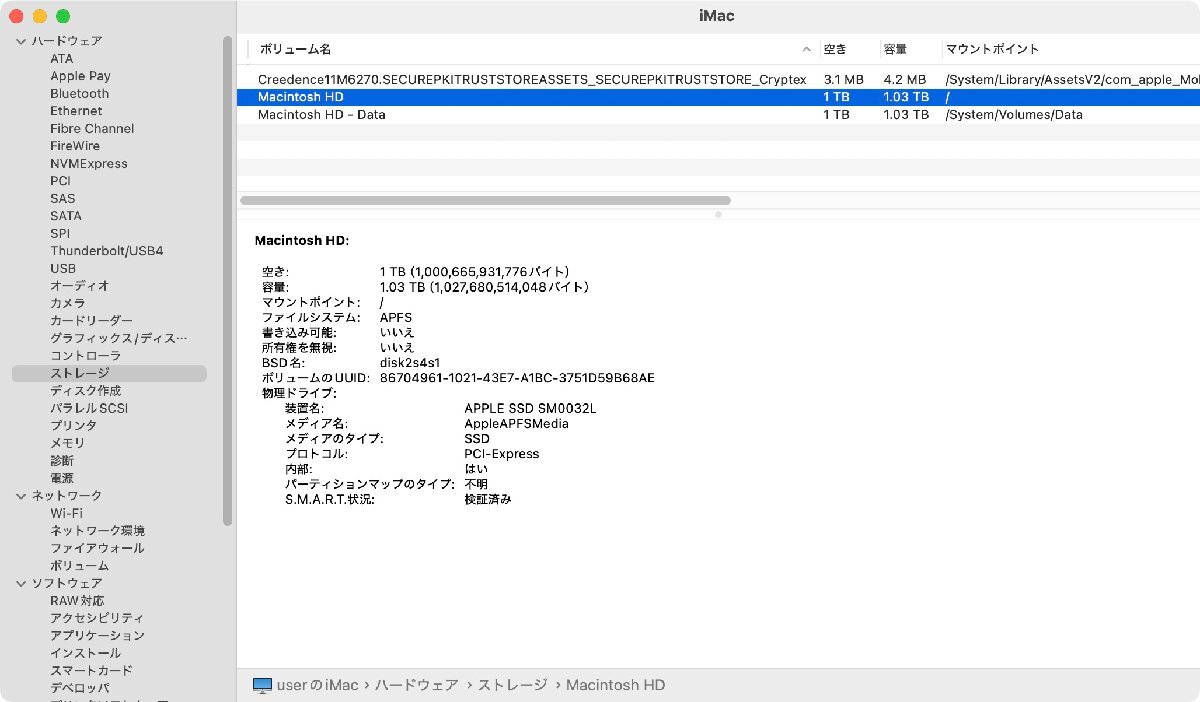Select Bluetooth in the sidebar
This screenshot has width=1200, height=702.
79,93
